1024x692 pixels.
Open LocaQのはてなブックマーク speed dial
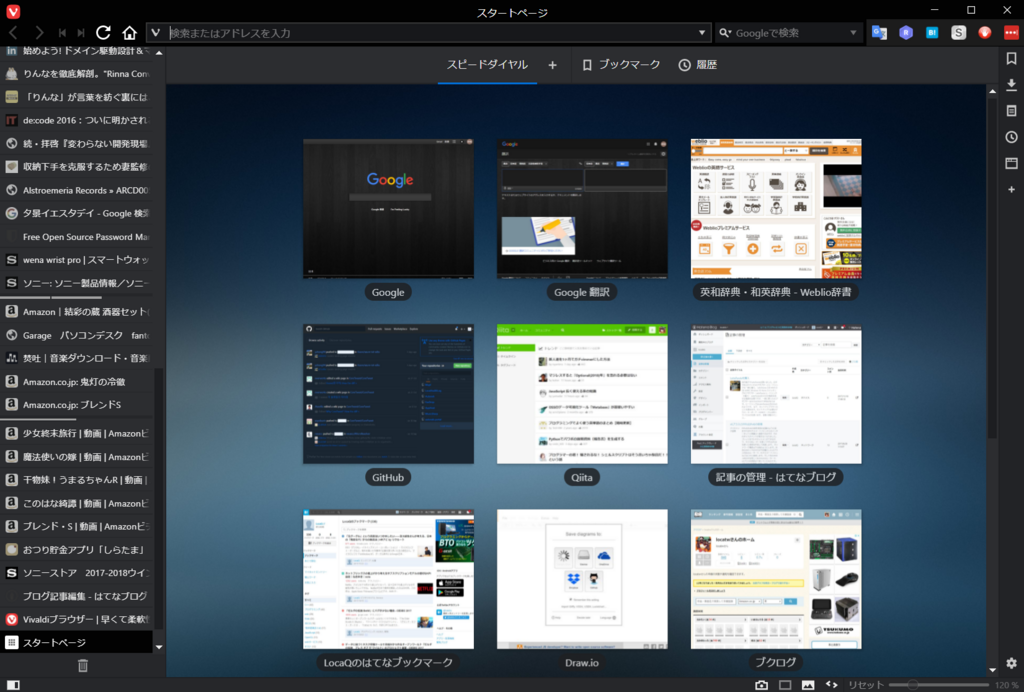coord(388,580)
